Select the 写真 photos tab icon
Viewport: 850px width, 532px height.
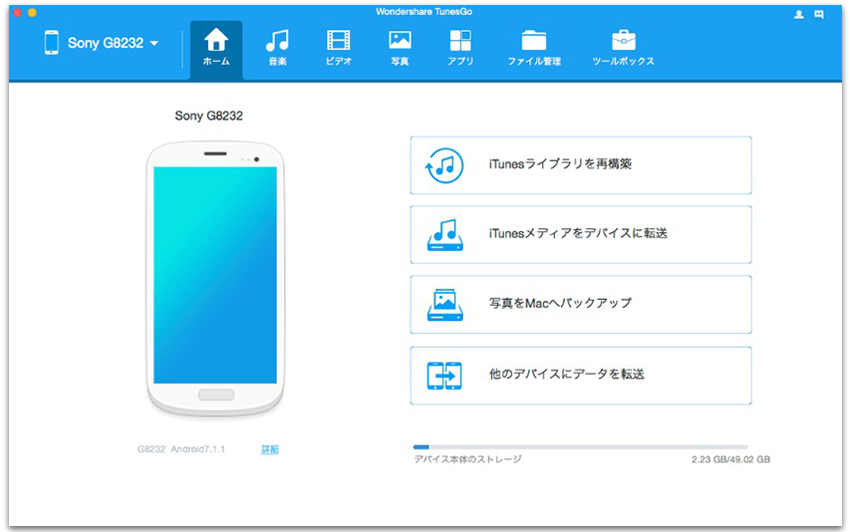click(x=400, y=40)
